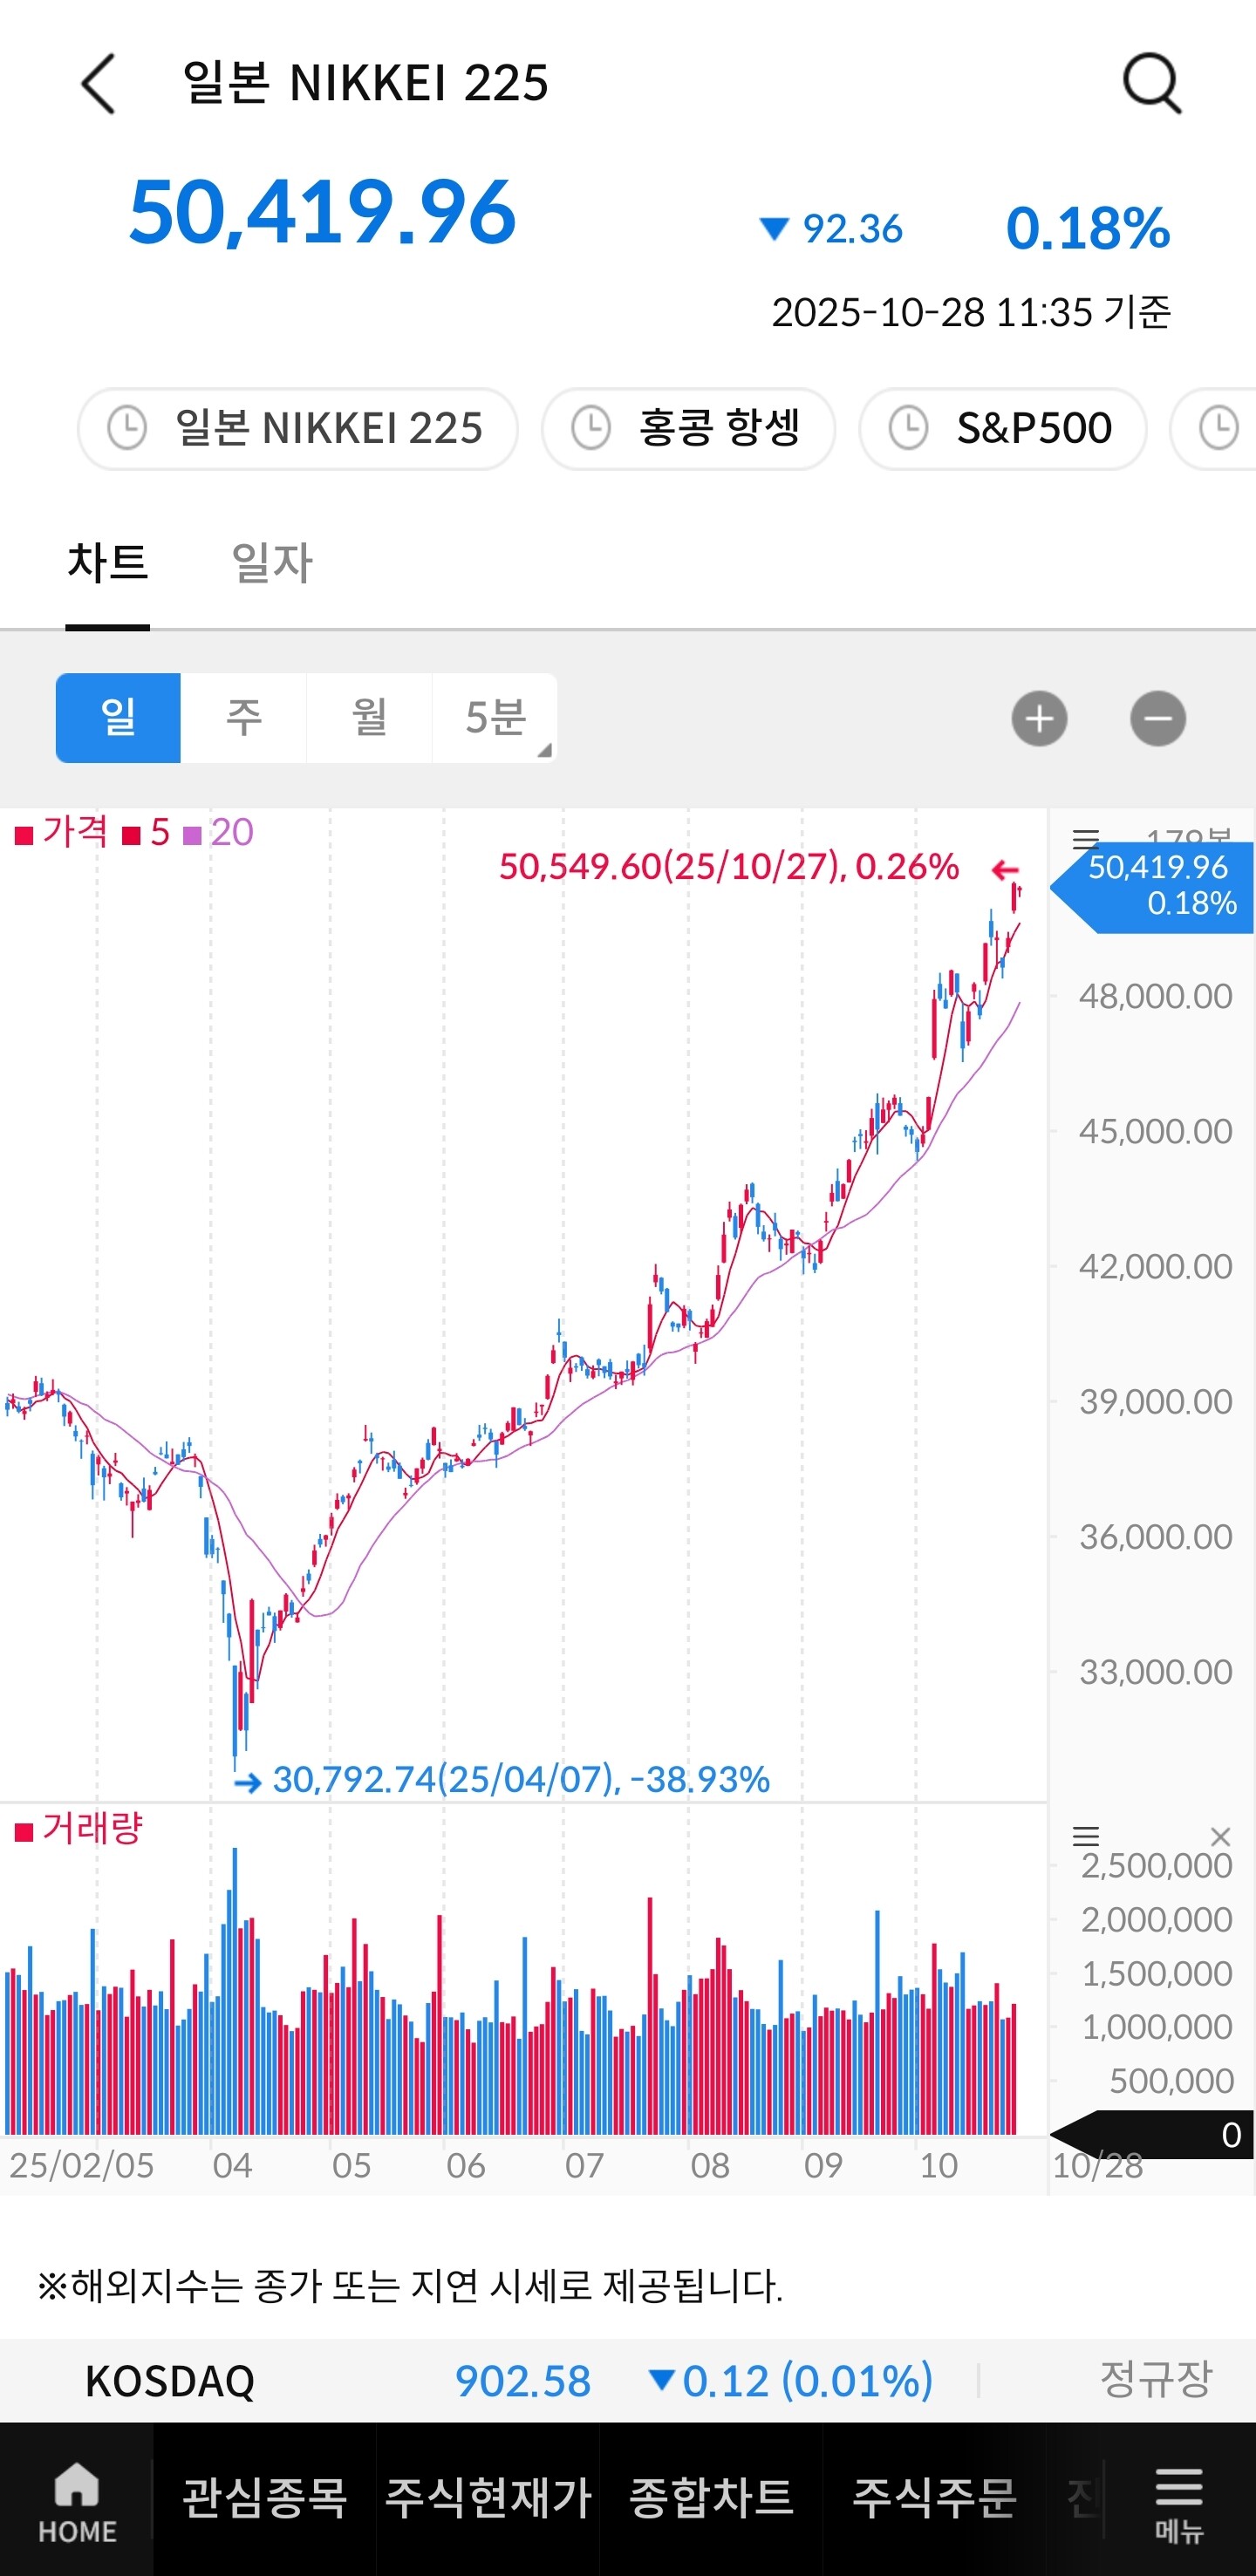Open 관심종목 in the bottom navigation
The image size is (1256, 2576).
[x=264, y=2498]
